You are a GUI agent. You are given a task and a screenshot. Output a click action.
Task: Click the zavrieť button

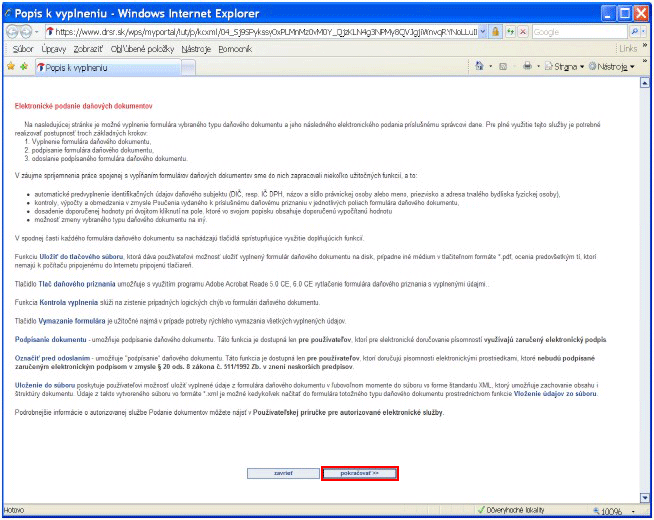click(283, 473)
